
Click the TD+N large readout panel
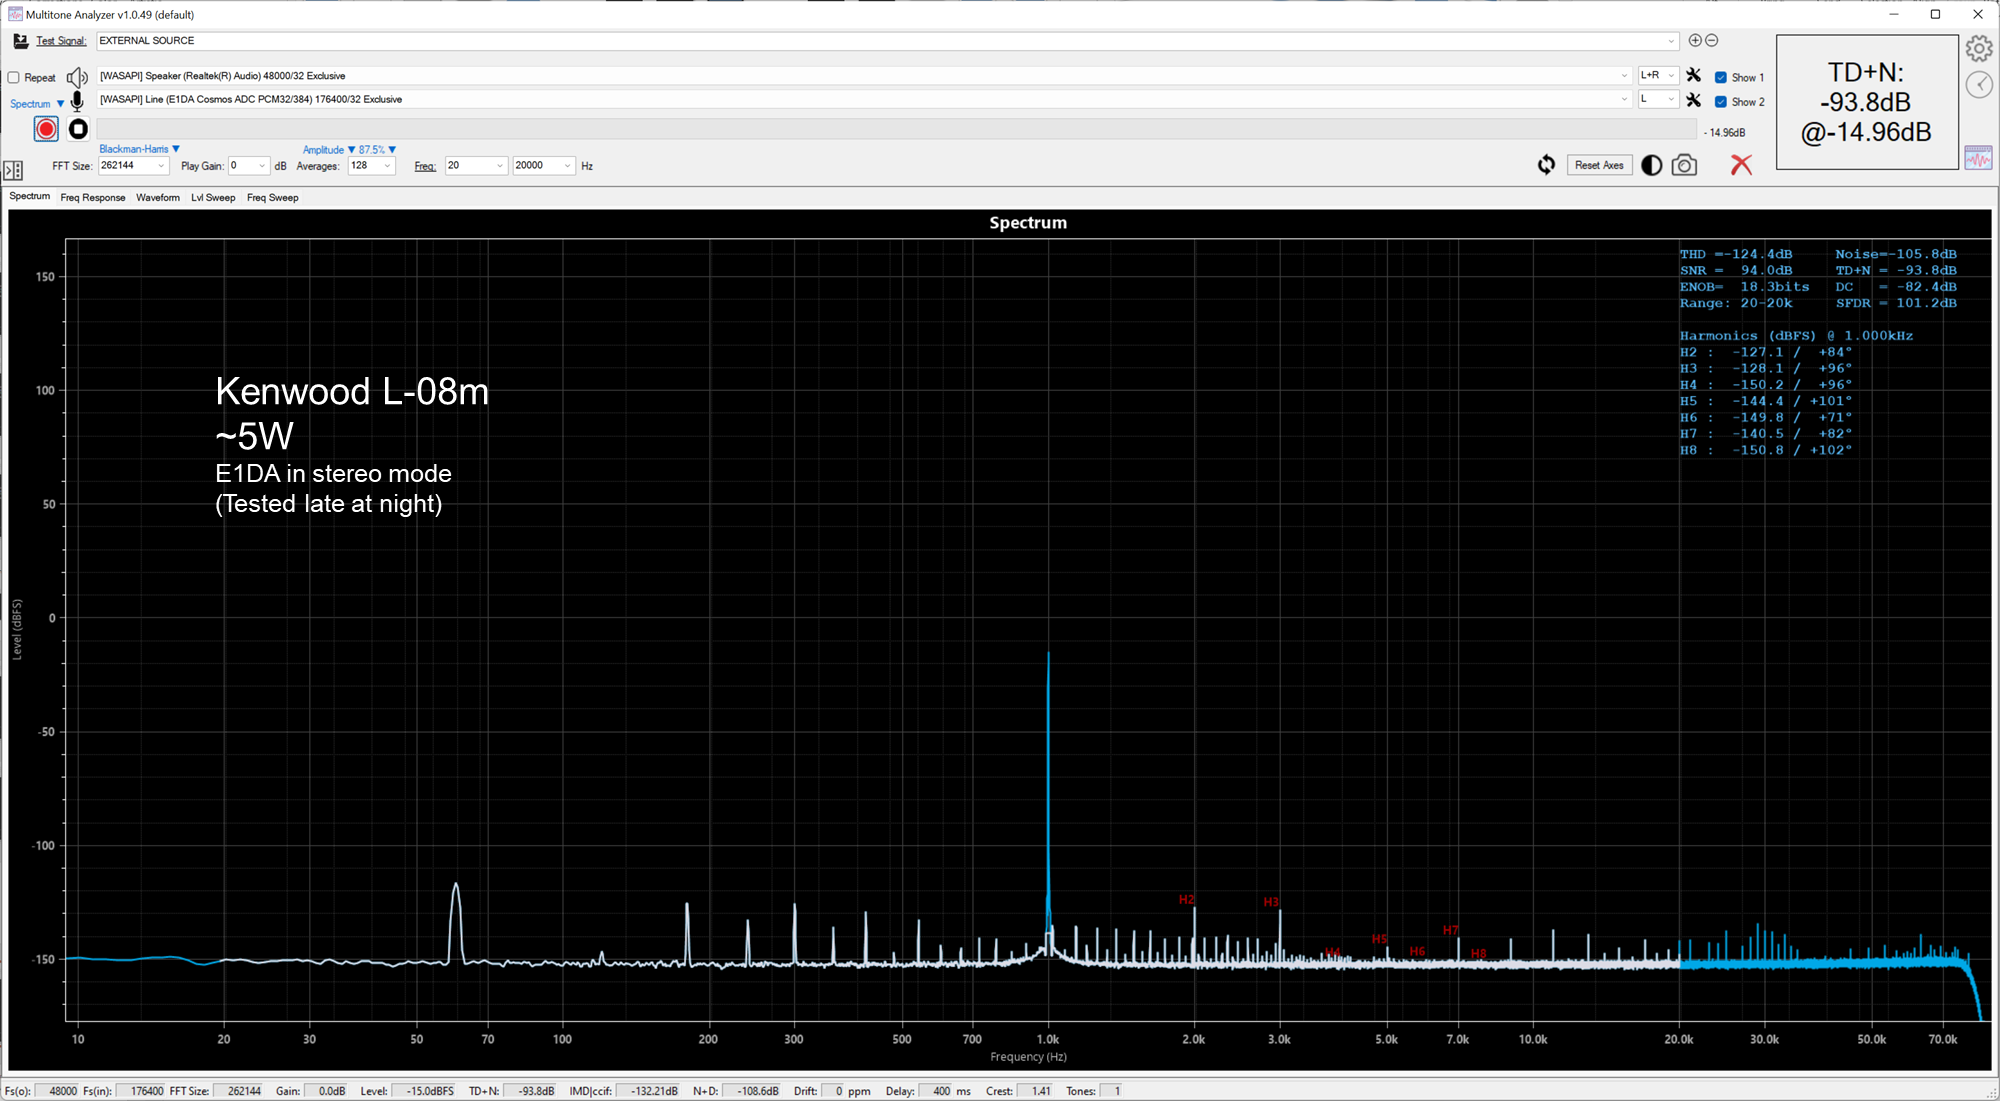pyautogui.click(x=1866, y=102)
